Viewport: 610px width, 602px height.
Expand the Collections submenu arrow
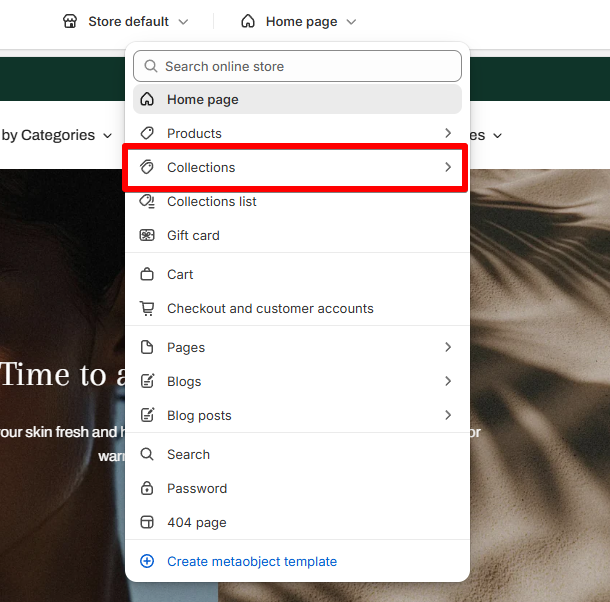[x=448, y=167]
